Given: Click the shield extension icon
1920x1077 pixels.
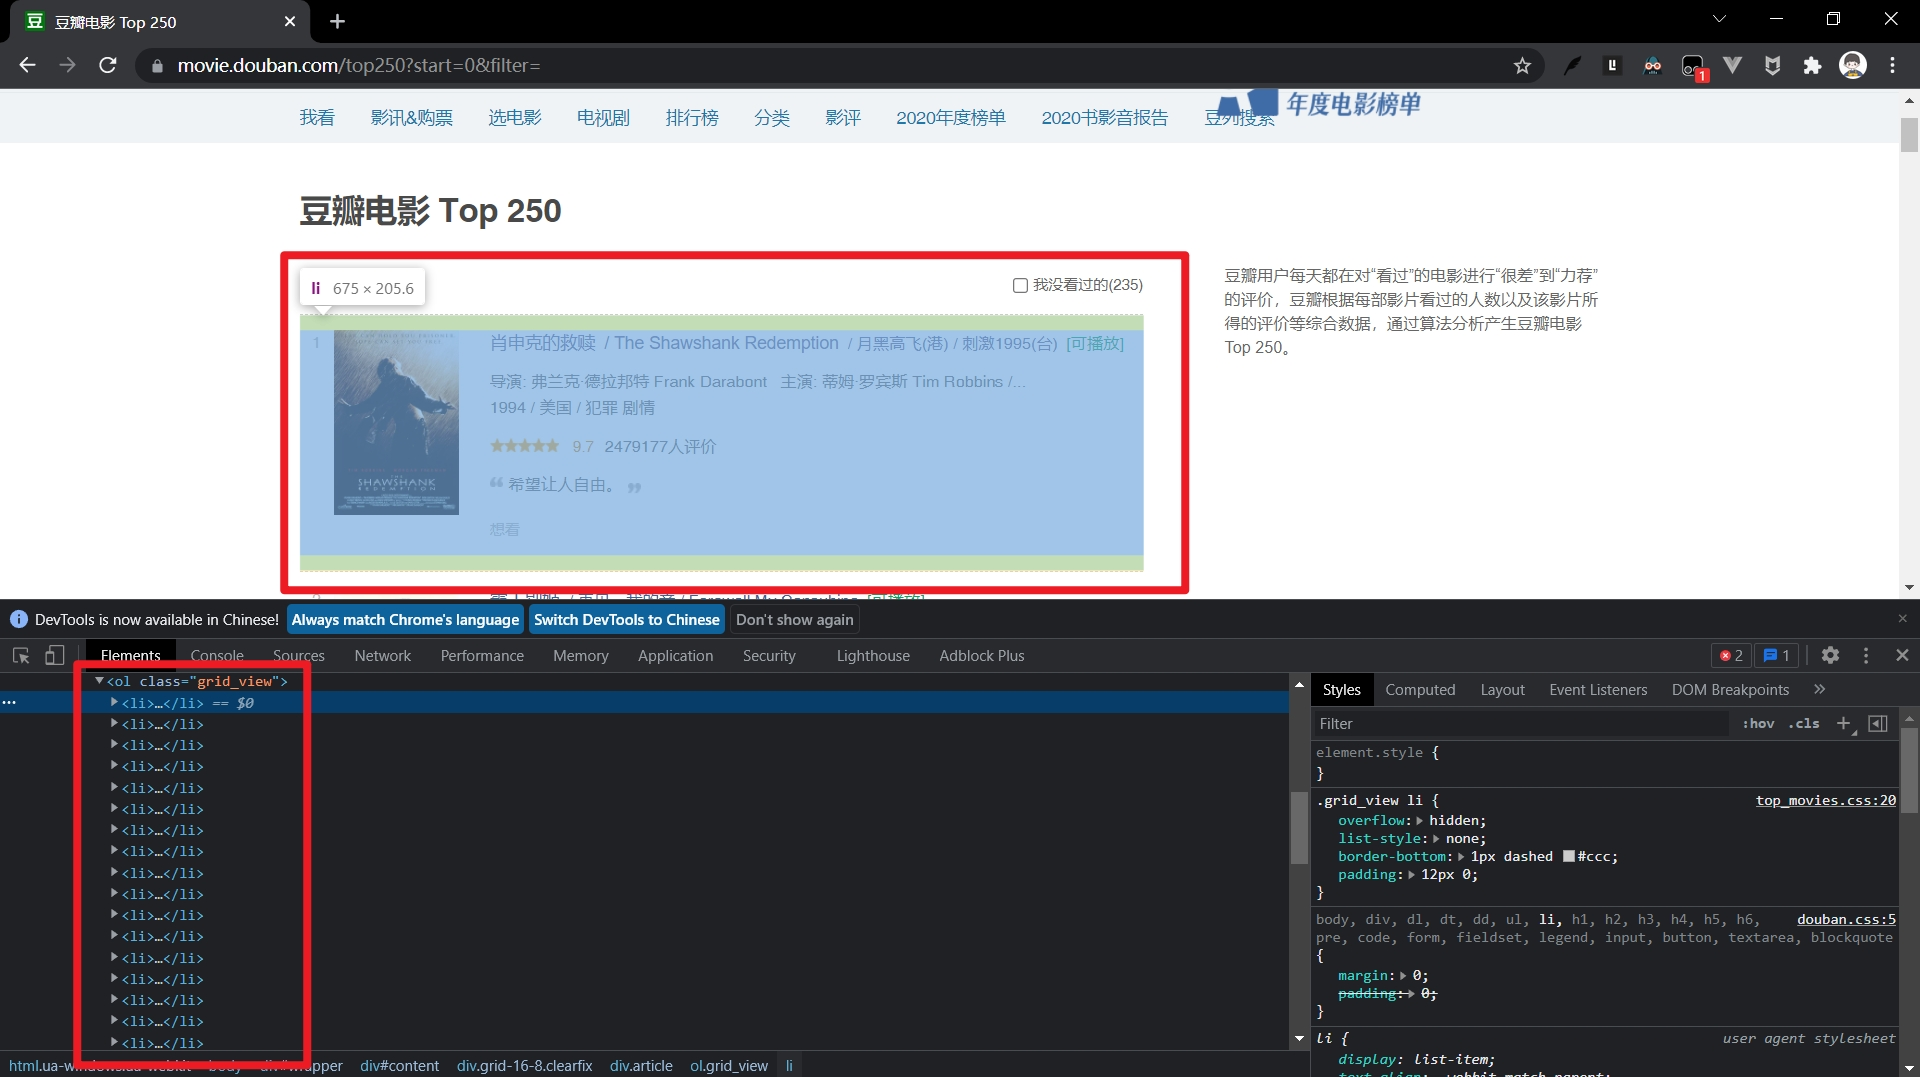Looking at the screenshot, I should tap(1772, 66).
